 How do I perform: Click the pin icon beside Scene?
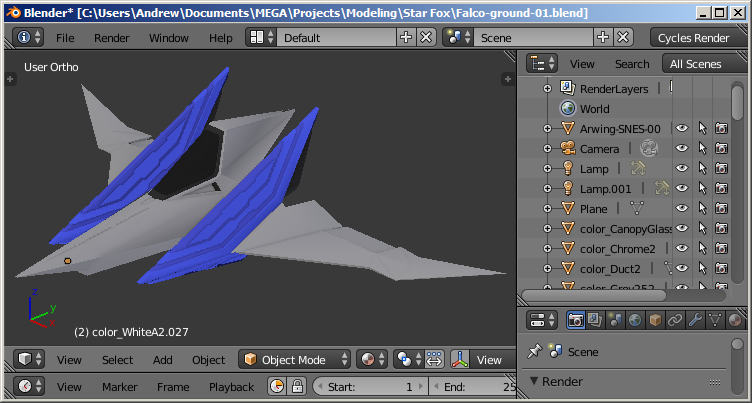(x=534, y=352)
